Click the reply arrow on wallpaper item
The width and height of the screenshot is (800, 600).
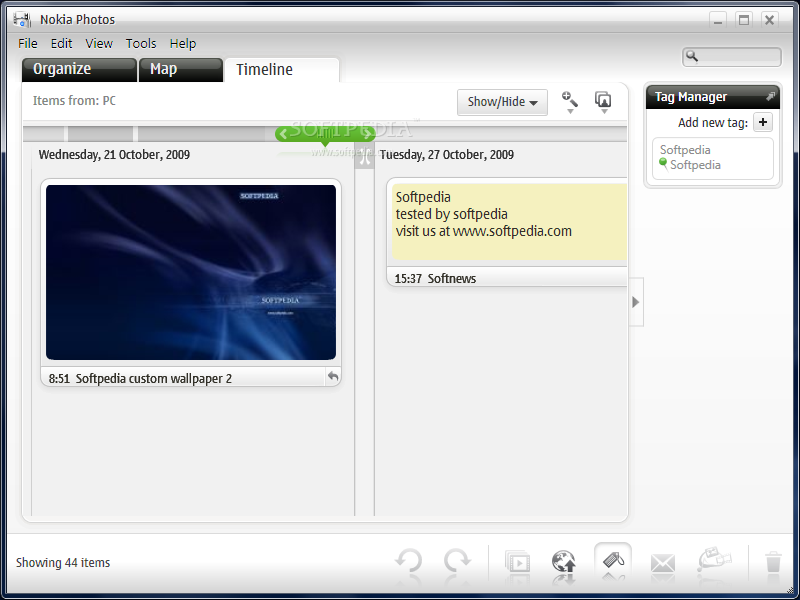point(333,377)
